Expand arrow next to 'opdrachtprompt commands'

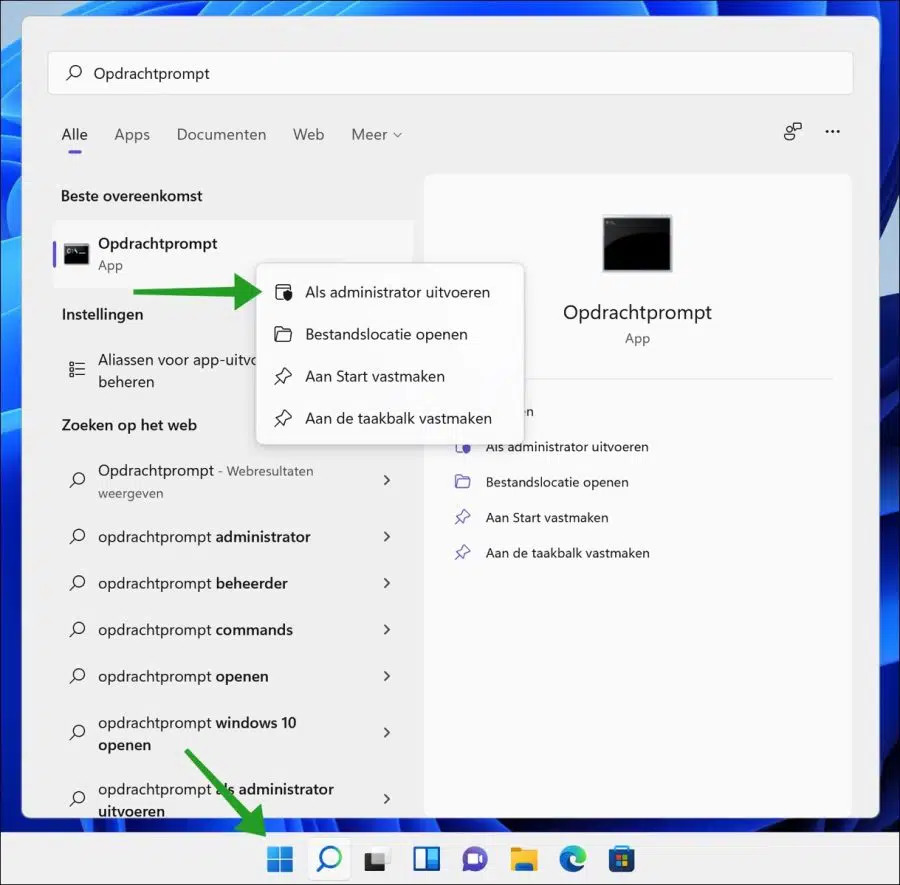[x=387, y=630]
